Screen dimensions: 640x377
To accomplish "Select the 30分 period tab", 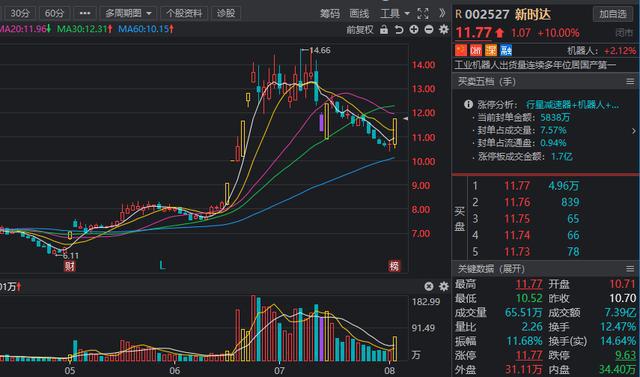I will click(20, 13).
